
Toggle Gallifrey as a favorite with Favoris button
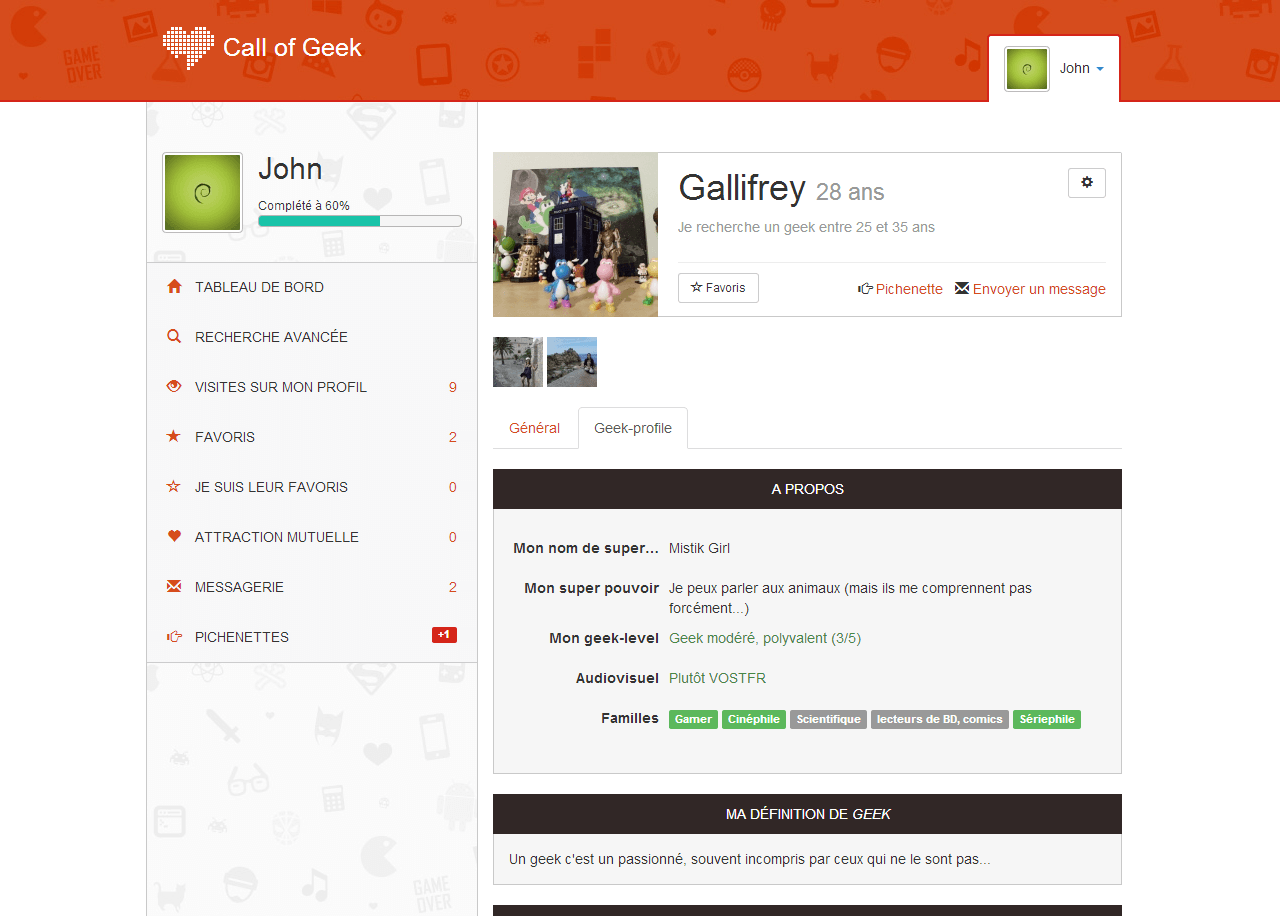click(x=718, y=288)
